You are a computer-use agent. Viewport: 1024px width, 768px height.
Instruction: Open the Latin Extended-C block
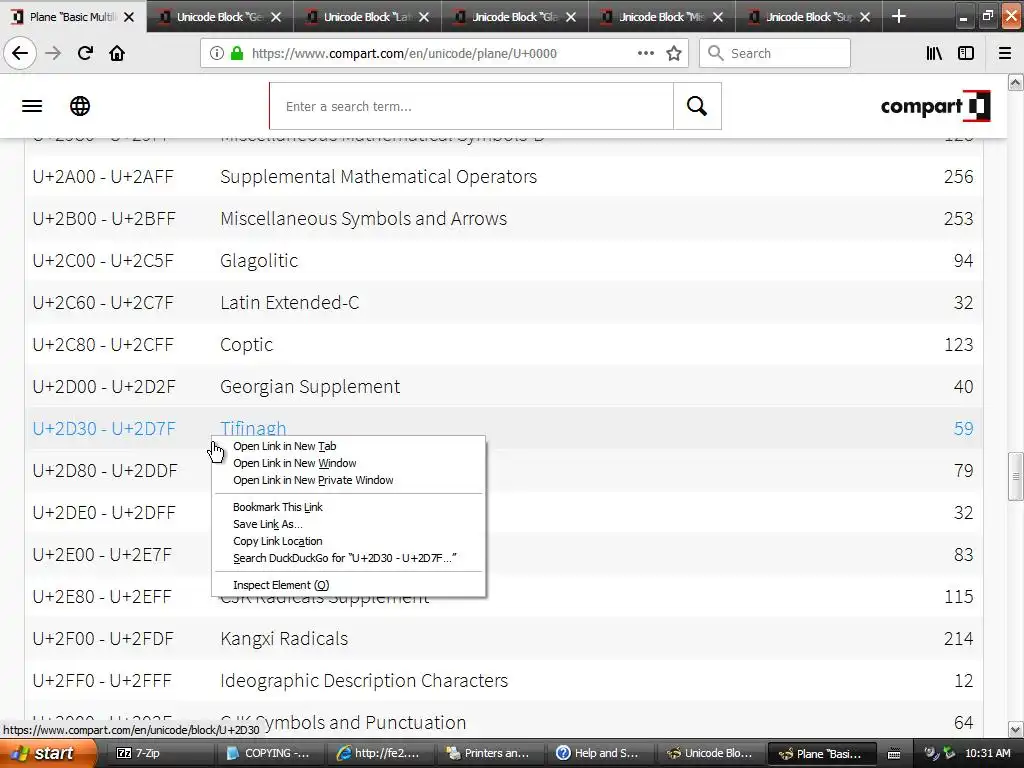coord(289,302)
